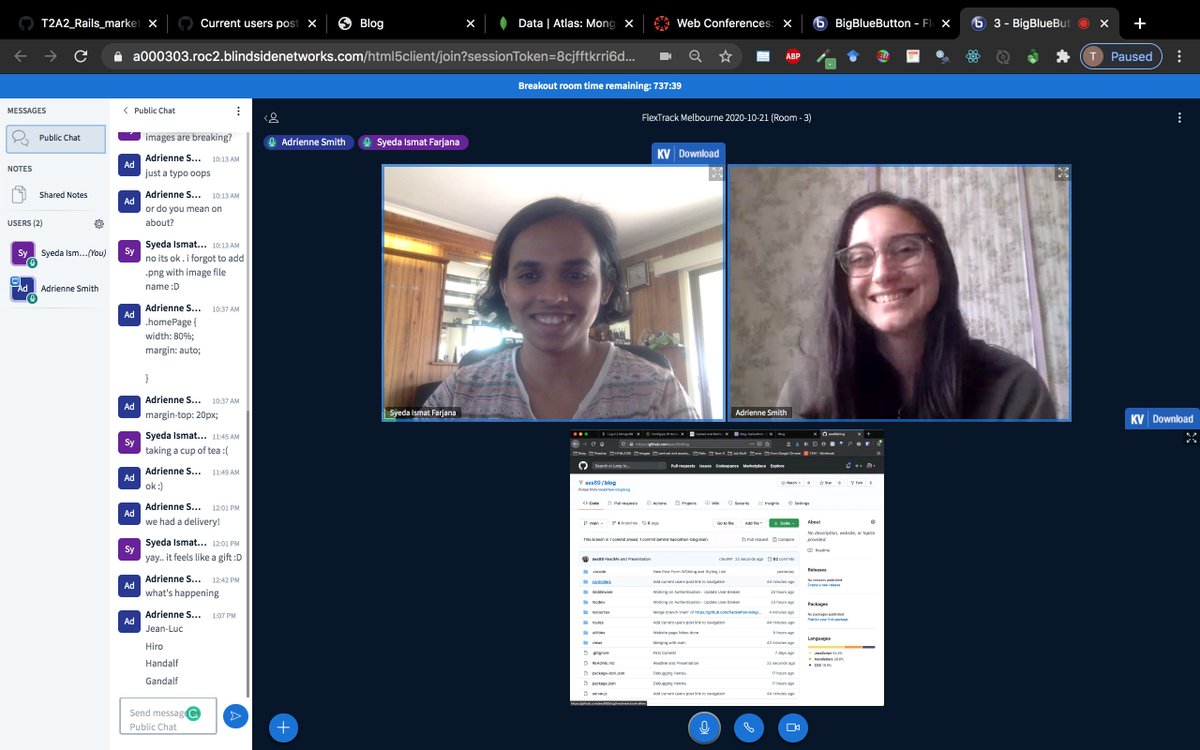
Task: Leave audio with the phone button
Action: (749, 728)
